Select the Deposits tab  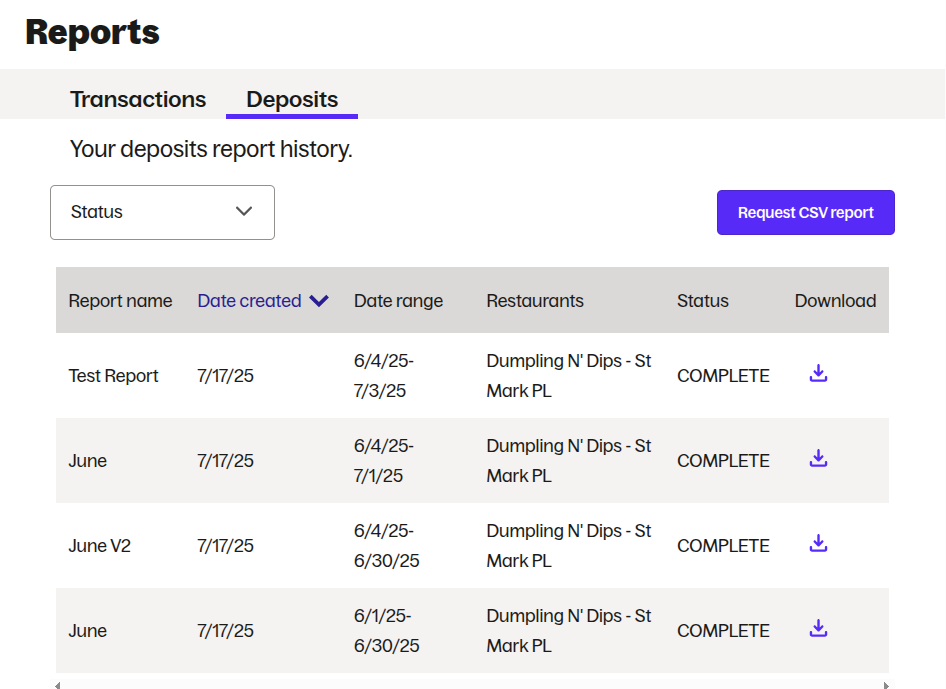click(292, 100)
